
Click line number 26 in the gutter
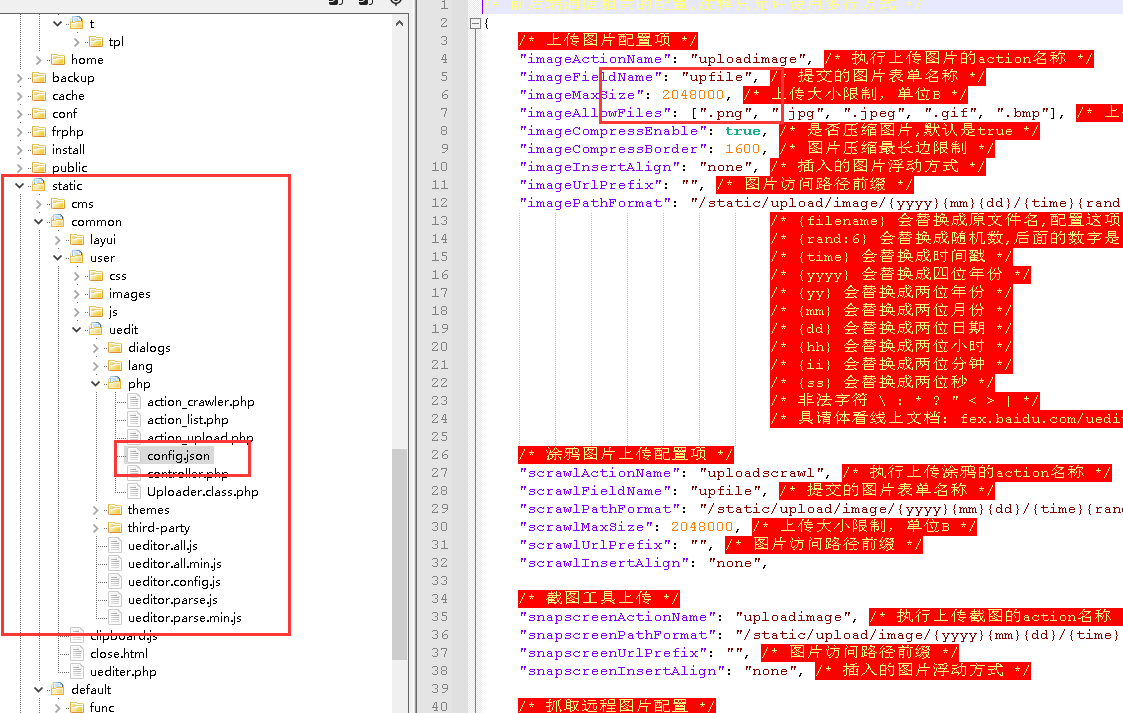440,455
